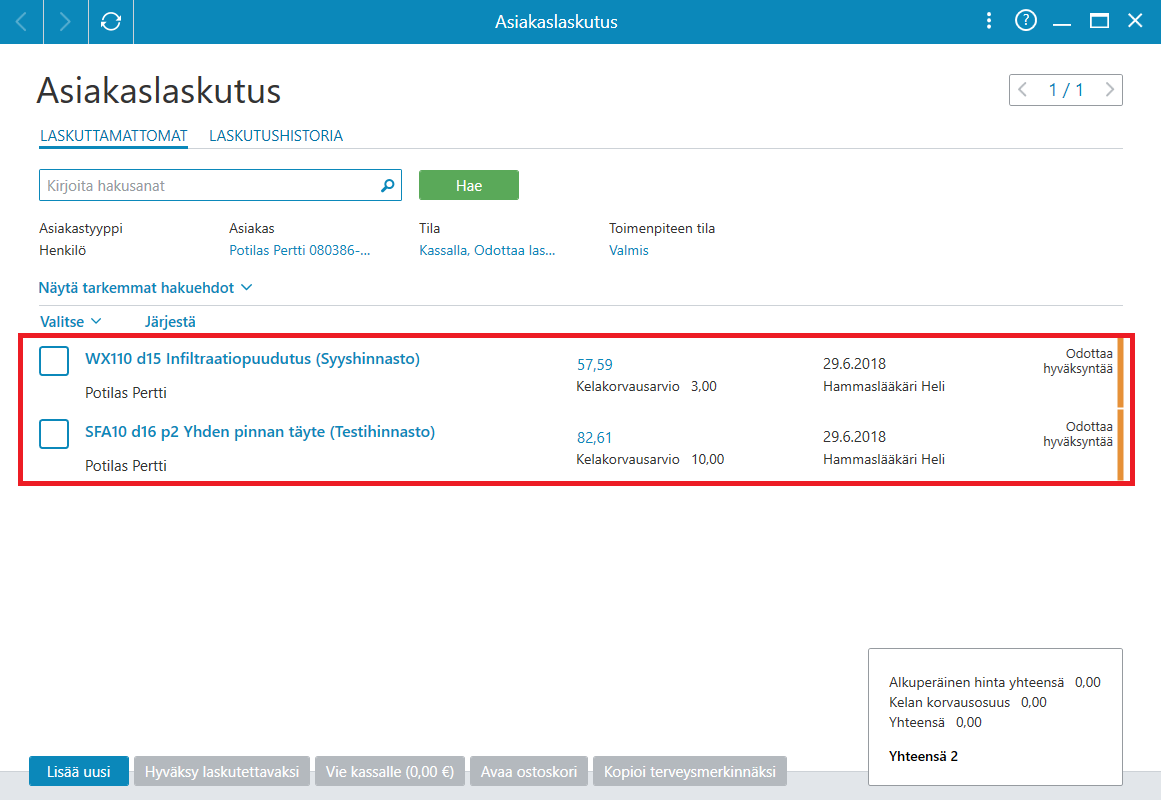Refresh the Asiakaslaskutus view
This screenshot has height=800, width=1161.
point(111,21)
